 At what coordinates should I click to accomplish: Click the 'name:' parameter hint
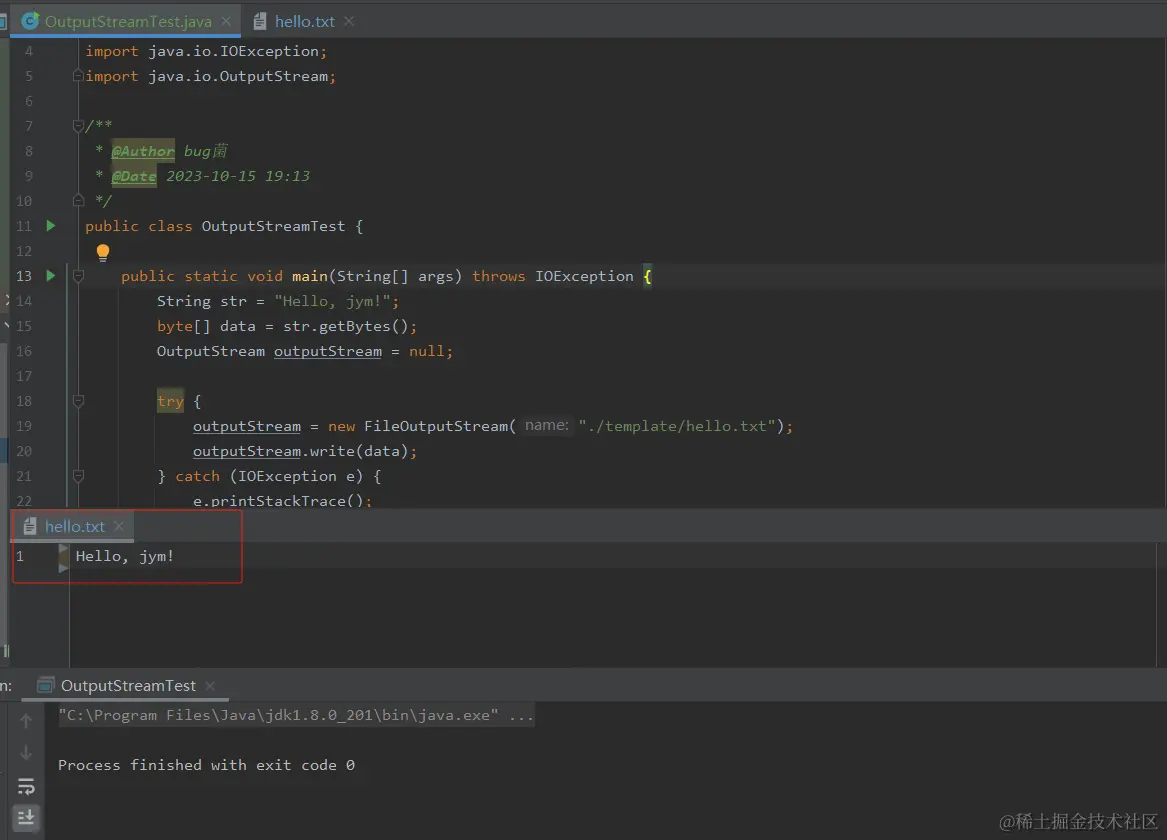546,426
